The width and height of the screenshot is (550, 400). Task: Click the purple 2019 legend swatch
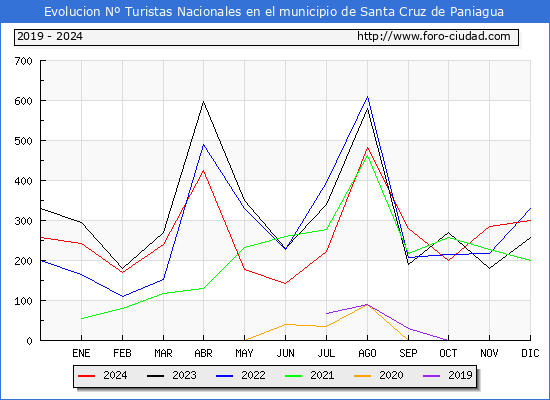pyautogui.click(x=431, y=376)
